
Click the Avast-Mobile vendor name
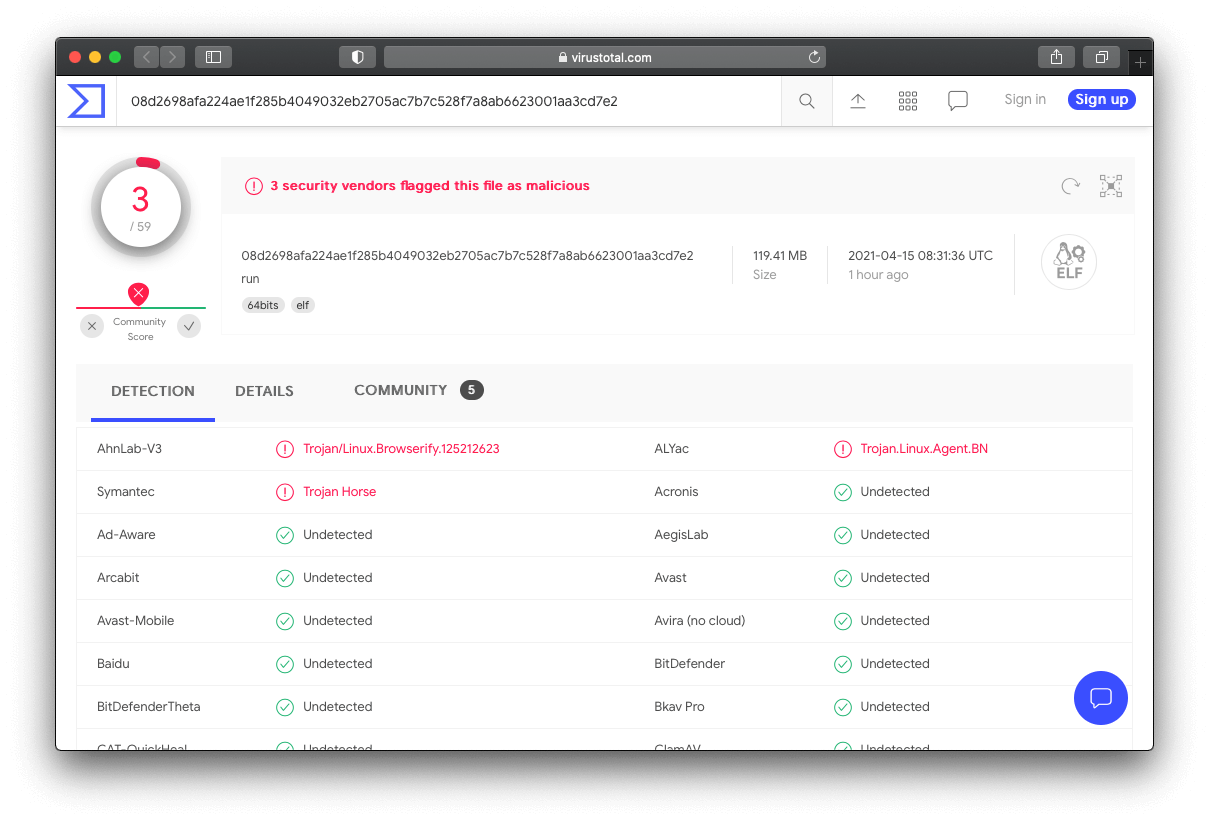[136, 621]
